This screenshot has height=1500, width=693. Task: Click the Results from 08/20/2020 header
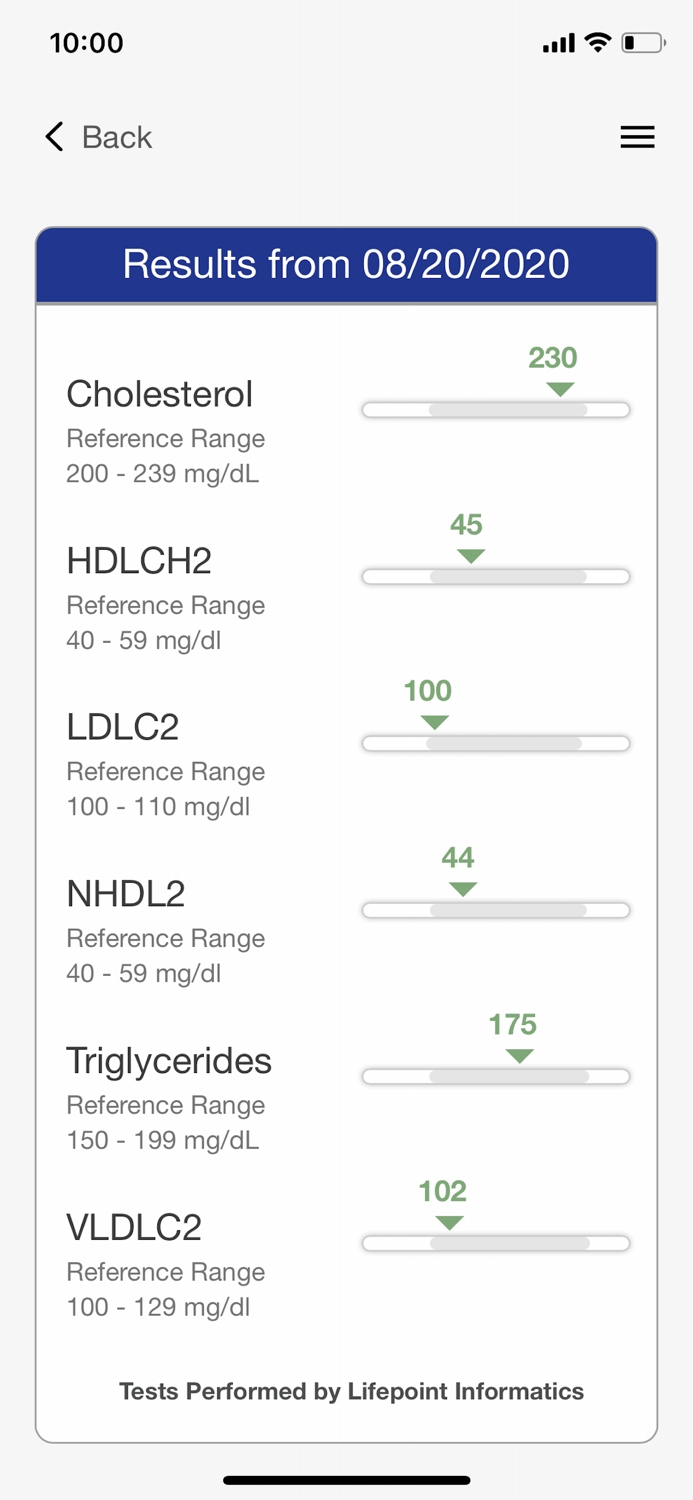tap(346, 264)
